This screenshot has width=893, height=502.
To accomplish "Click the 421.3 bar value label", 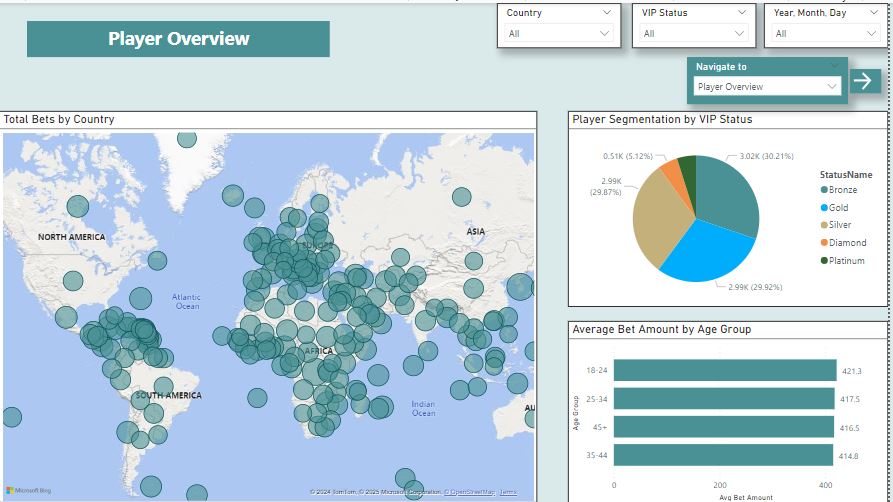I will [x=851, y=371].
